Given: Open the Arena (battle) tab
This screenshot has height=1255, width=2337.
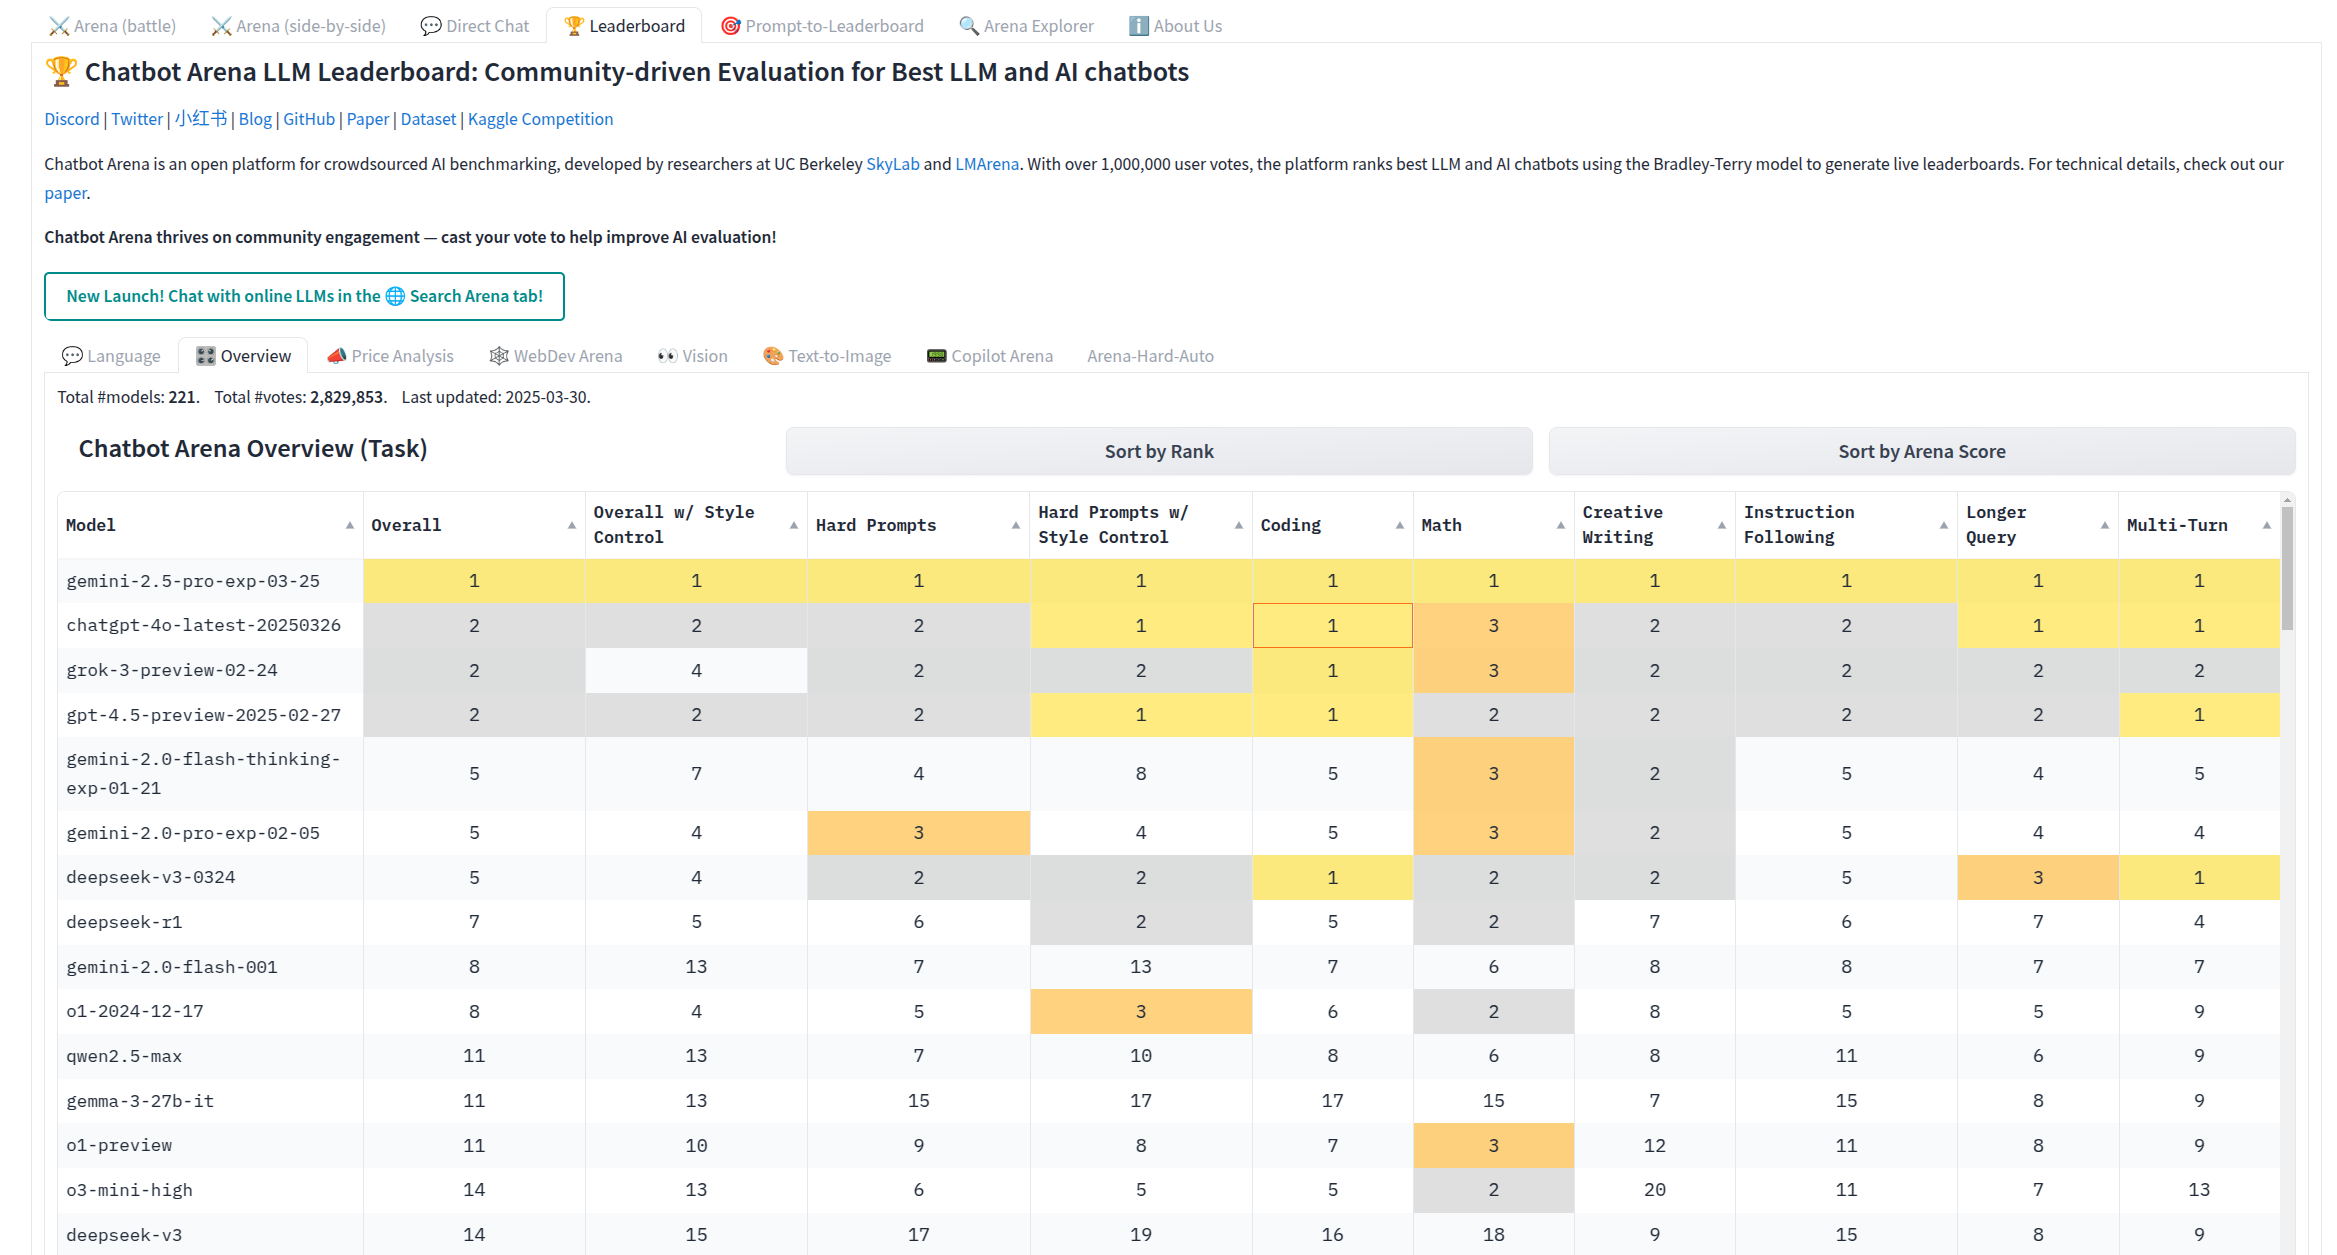Looking at the screenshot, I should point(112,26).
